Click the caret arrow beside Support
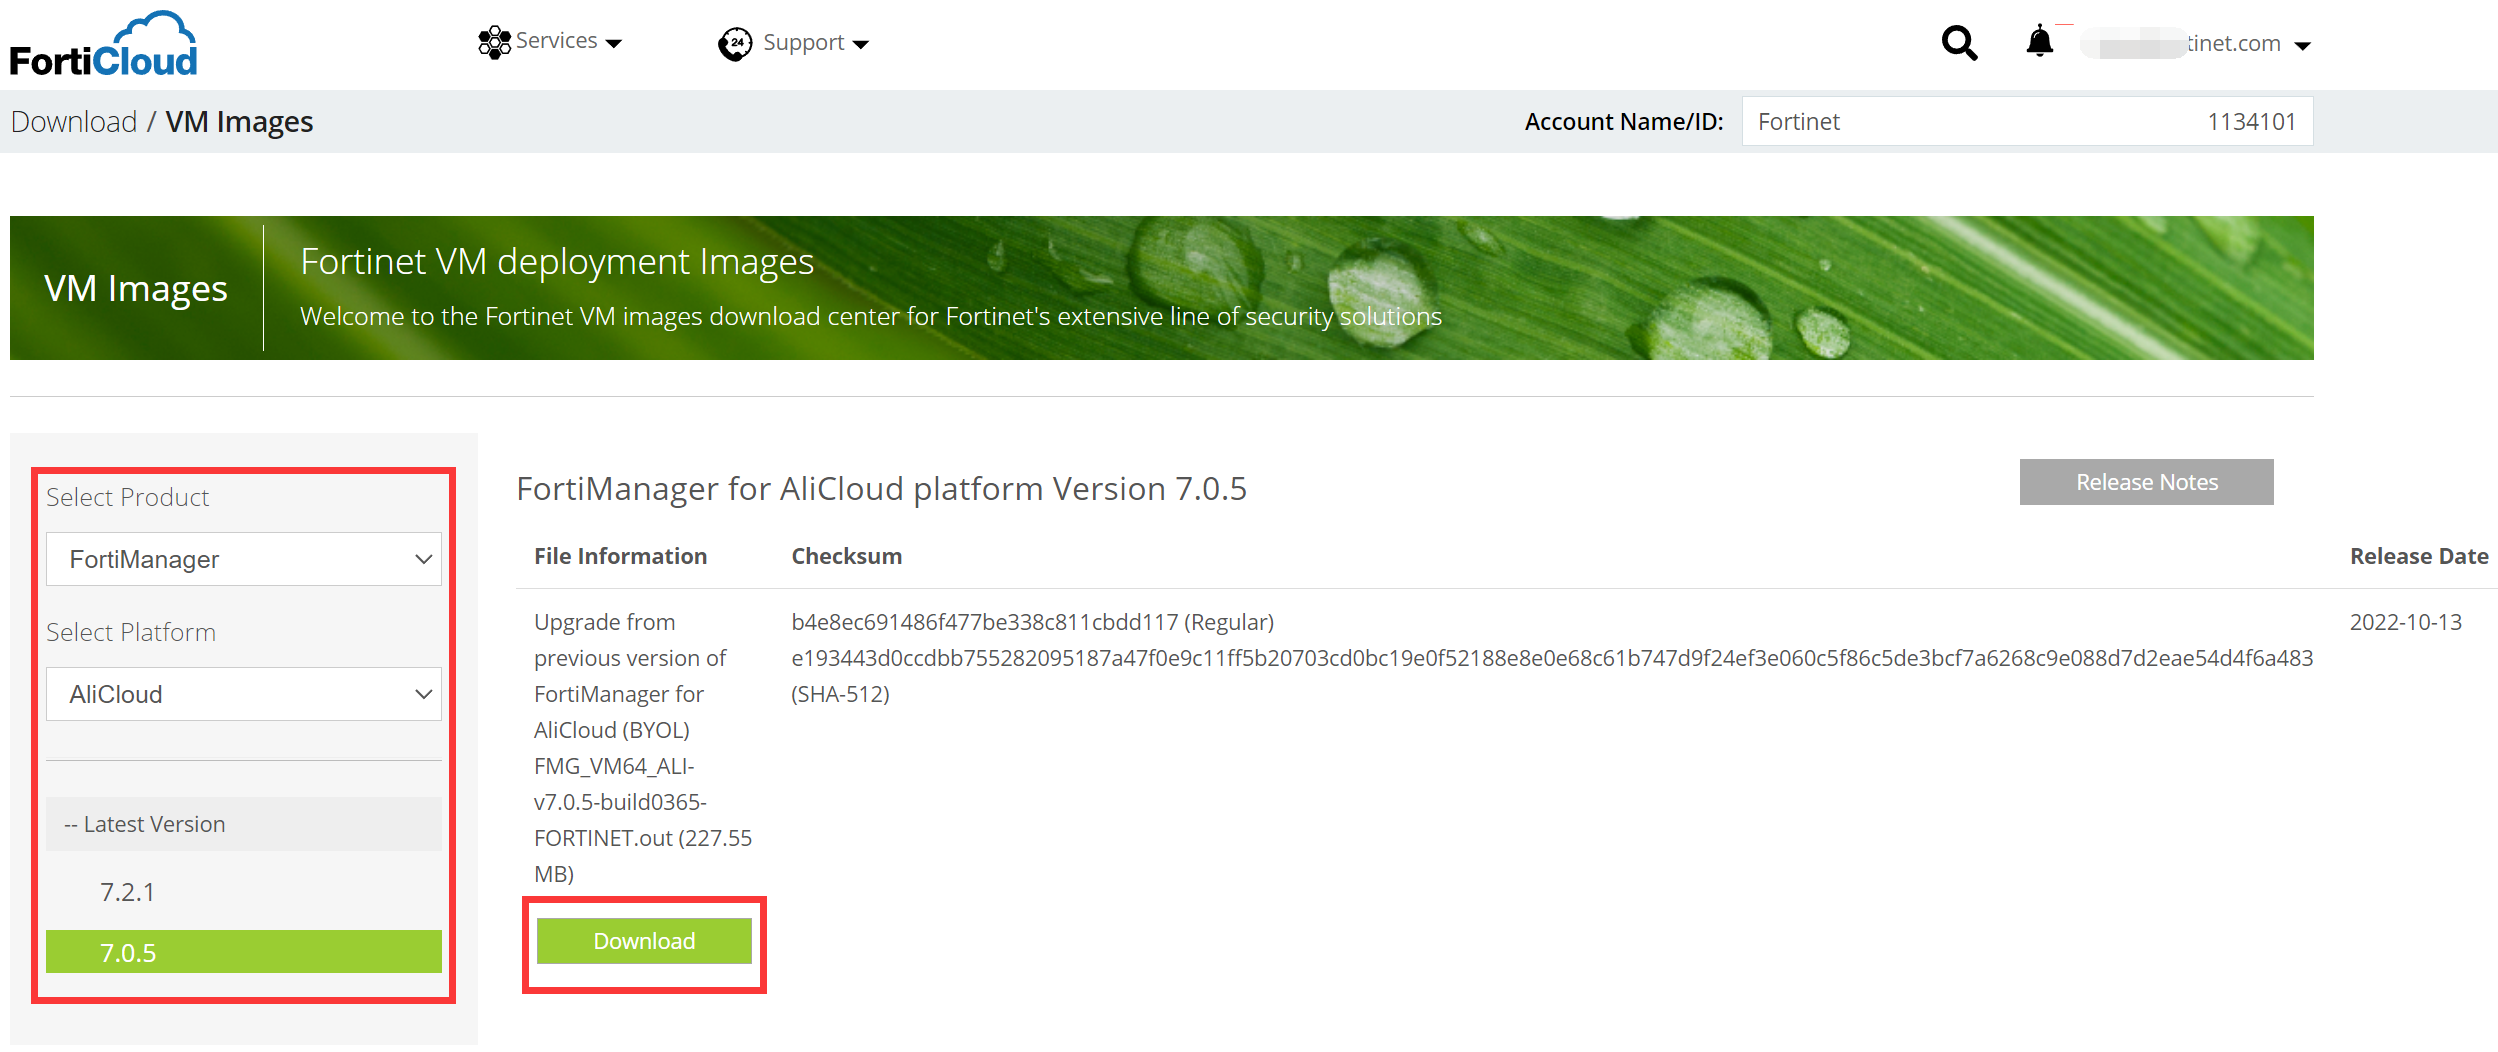2498x1052 pixels. (x=861, y=44)
